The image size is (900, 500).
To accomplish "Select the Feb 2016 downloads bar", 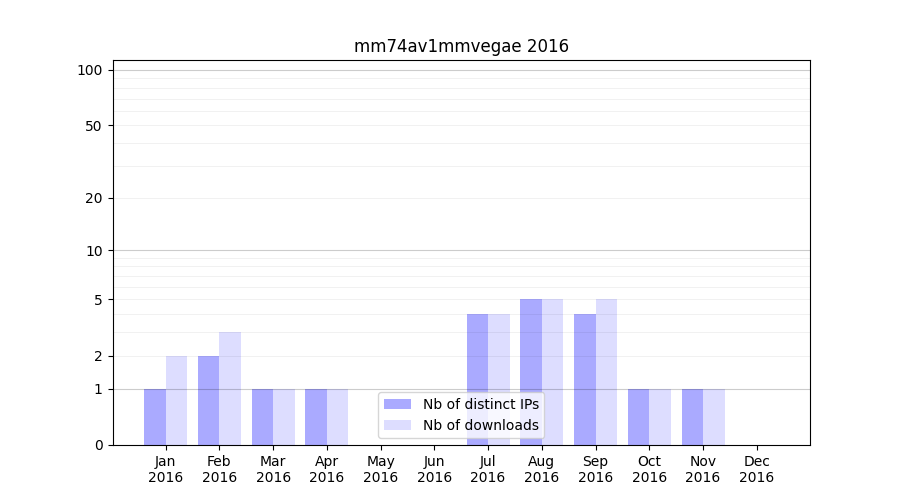I will (230, 388).
